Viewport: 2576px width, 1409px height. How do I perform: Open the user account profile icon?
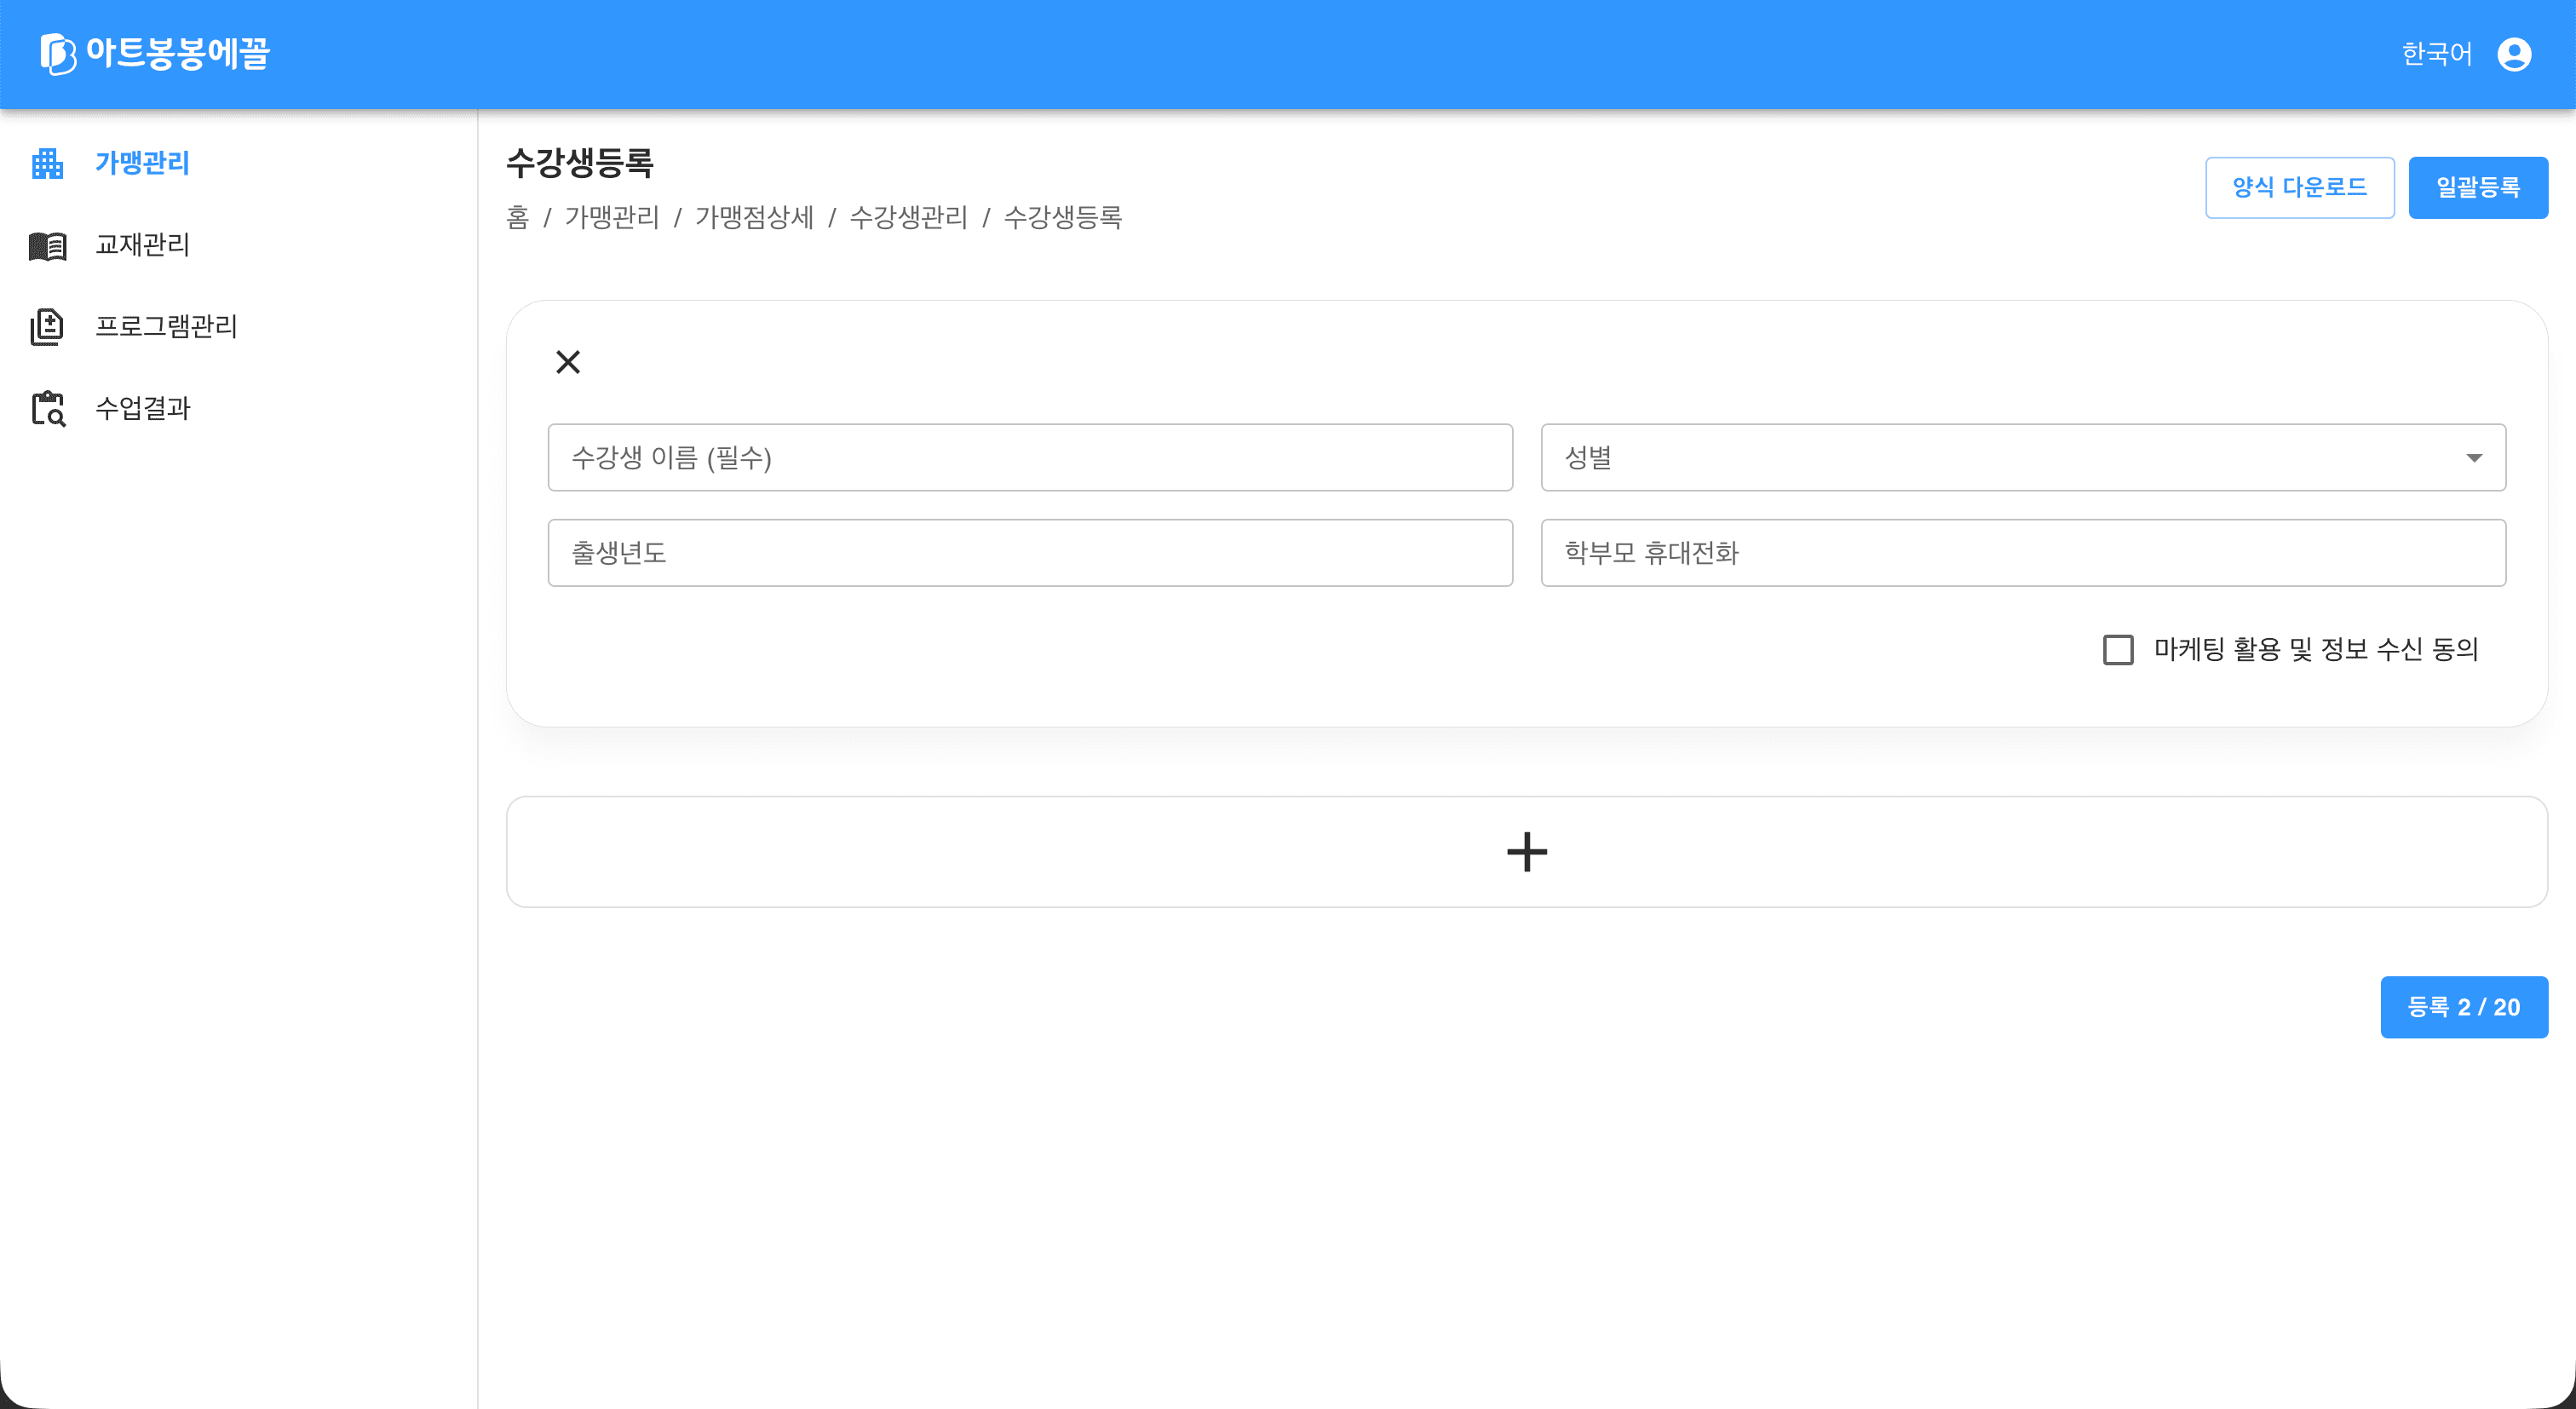pyautogui.click(x=2514, y=54)
